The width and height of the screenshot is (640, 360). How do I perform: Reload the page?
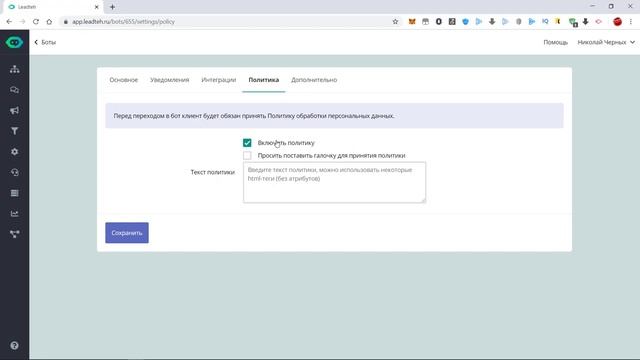pyautogui.click(x=36, y=22)
